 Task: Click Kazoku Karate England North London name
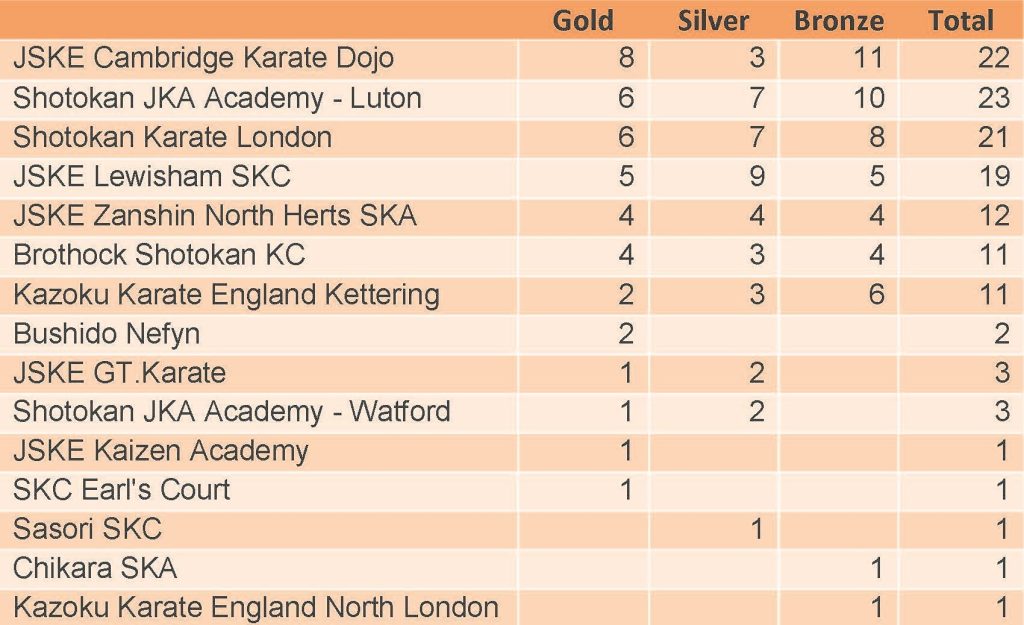coord(255,606)
